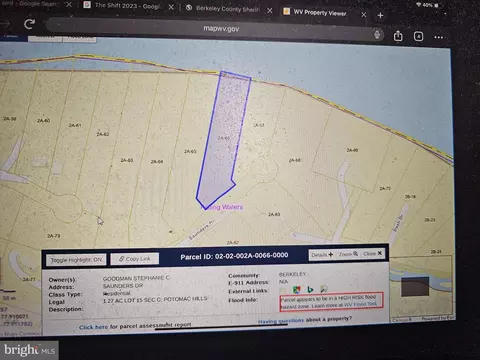480x360 pixels.
Task: Select parcel 2A-69 on the map
Action: click(352, 150)
